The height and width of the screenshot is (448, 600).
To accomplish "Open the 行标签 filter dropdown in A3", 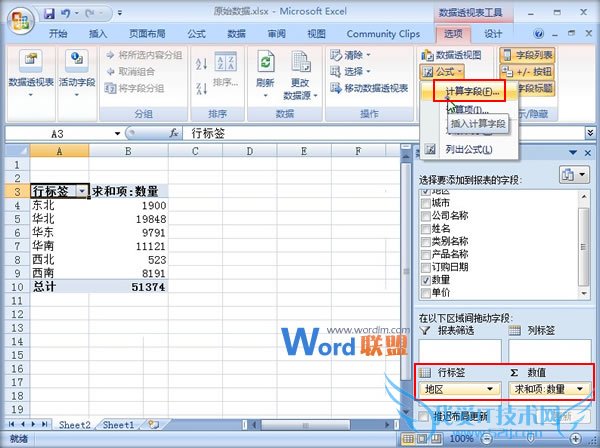I will point(82,191).
